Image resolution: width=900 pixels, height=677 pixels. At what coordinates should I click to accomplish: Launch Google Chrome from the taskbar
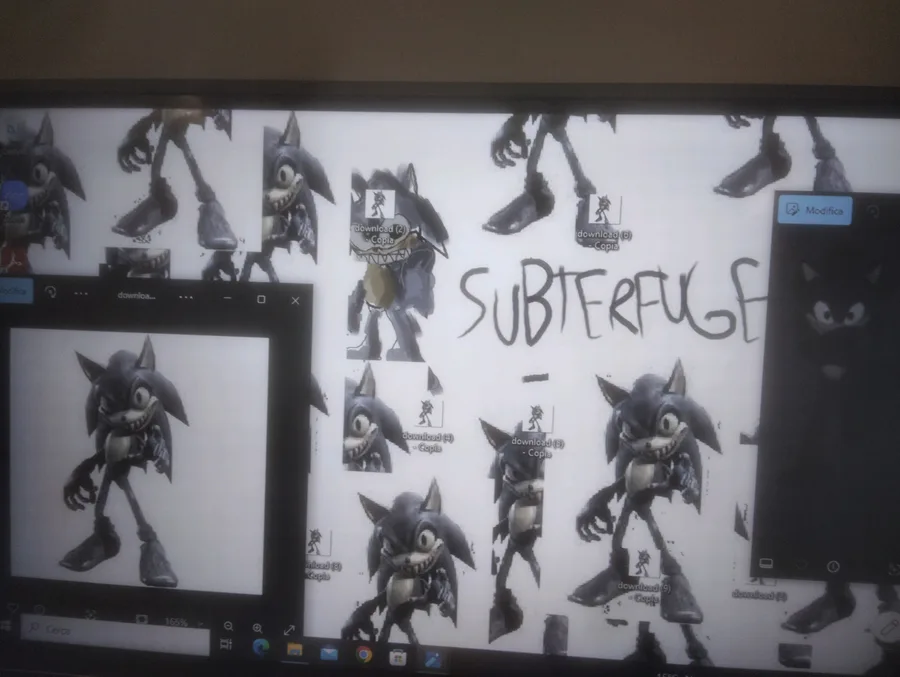(363, 655)
